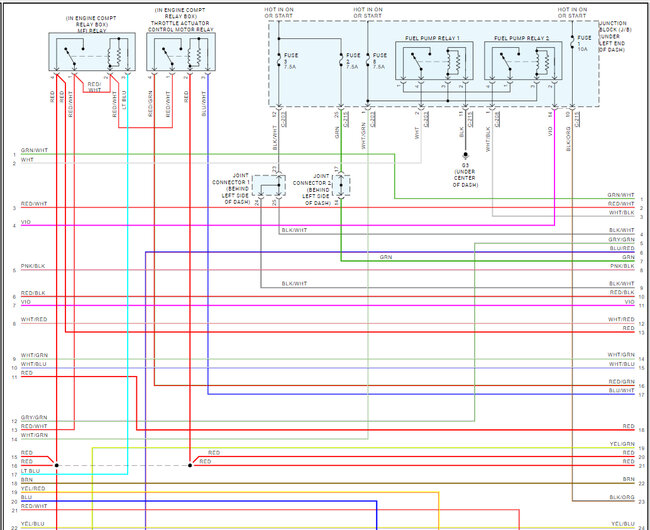Click left-side PNK/BLK label at line 5
This screenshot has width=650, height=530.
click(33, 266)
